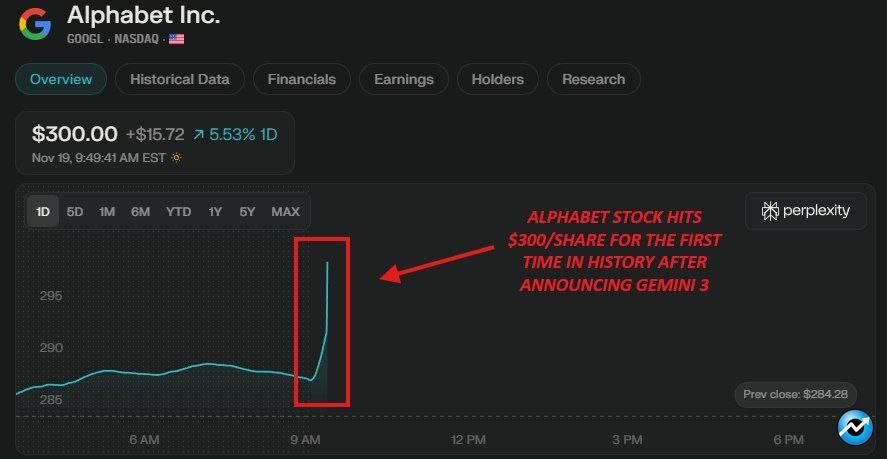Click the Perplexity logo badge

coord(805,211)
